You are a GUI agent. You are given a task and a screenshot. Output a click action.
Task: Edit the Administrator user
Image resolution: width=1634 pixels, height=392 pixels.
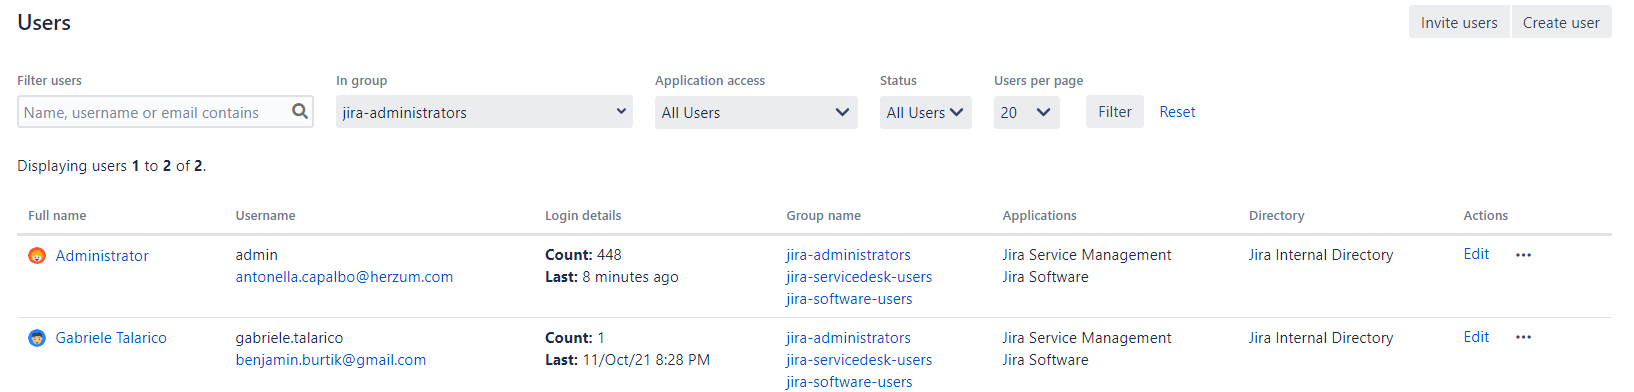click(x=1476, y=254)
